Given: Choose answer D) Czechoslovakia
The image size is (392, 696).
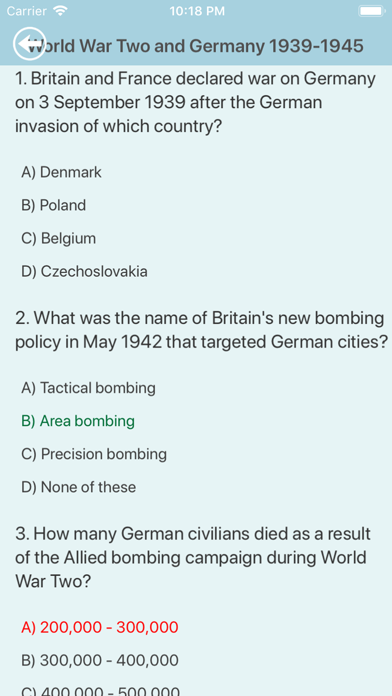Looking at the screenshot, I should point(84,271).
